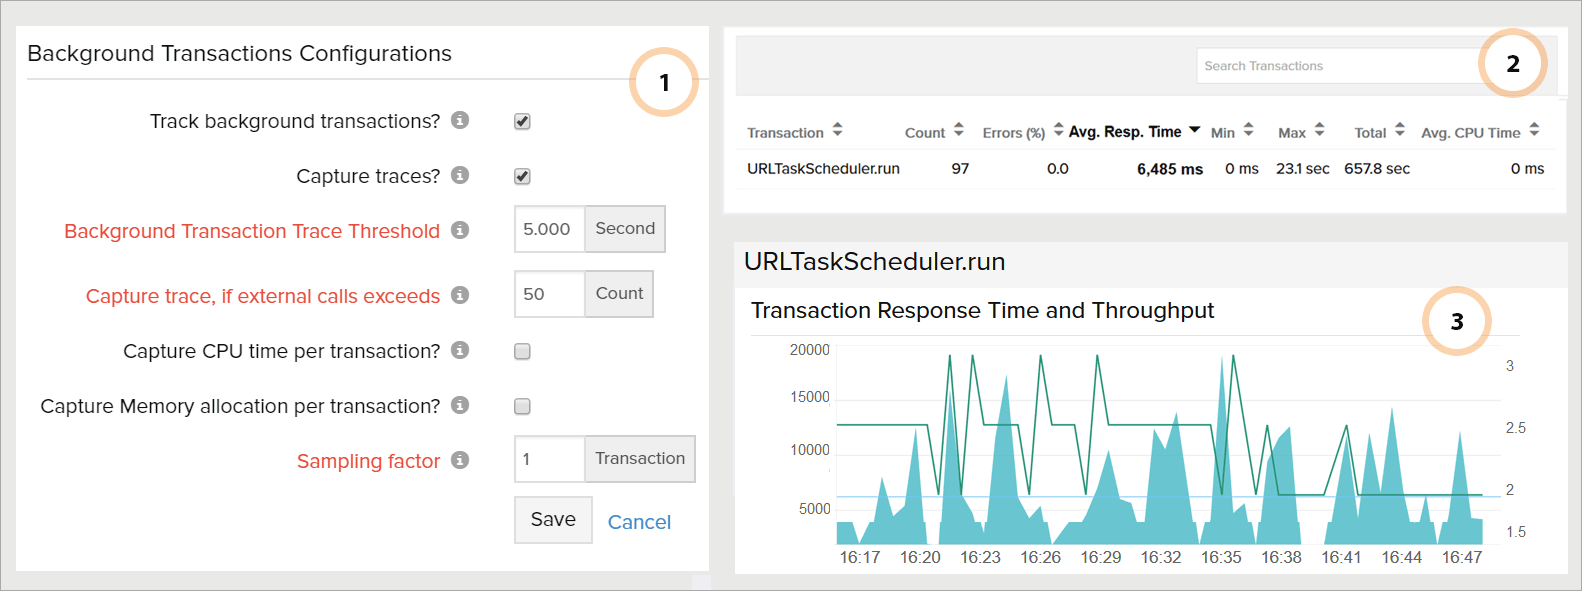Screen dimensions: 1582x591
Task: Click info icon for external calls exceeds
Action: (x=460, y=295)
